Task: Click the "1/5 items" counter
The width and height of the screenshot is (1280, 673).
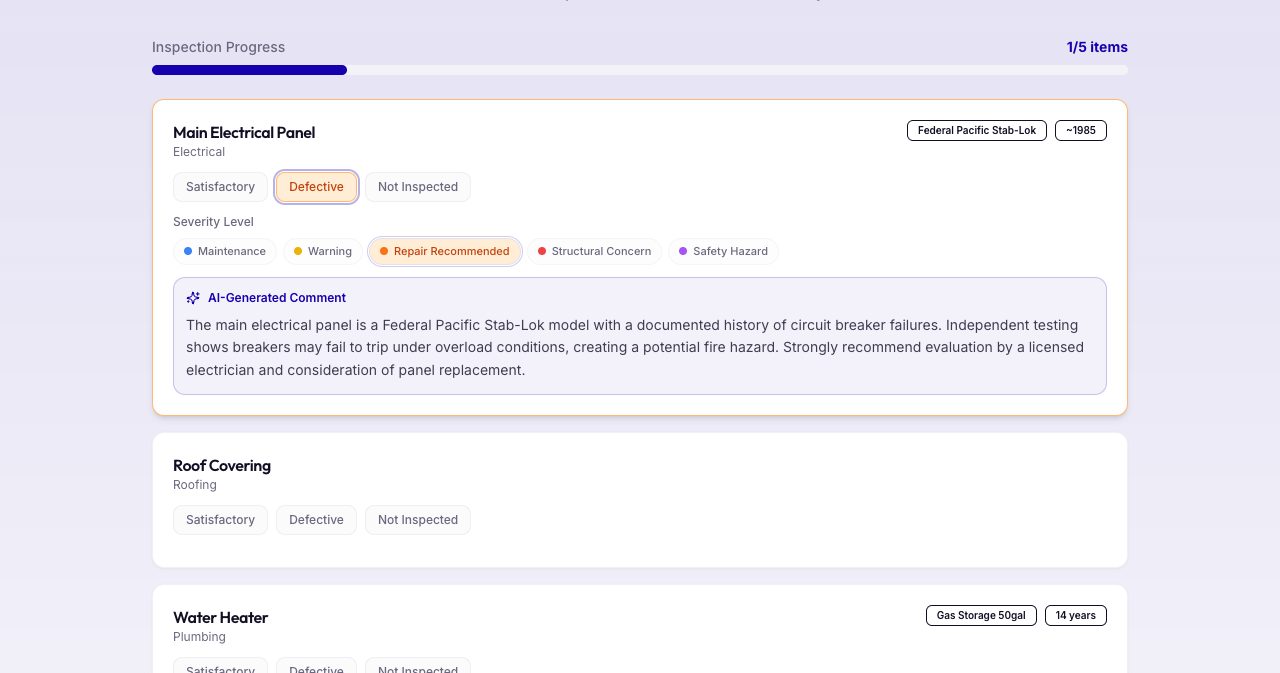Action: [1097, 47]
